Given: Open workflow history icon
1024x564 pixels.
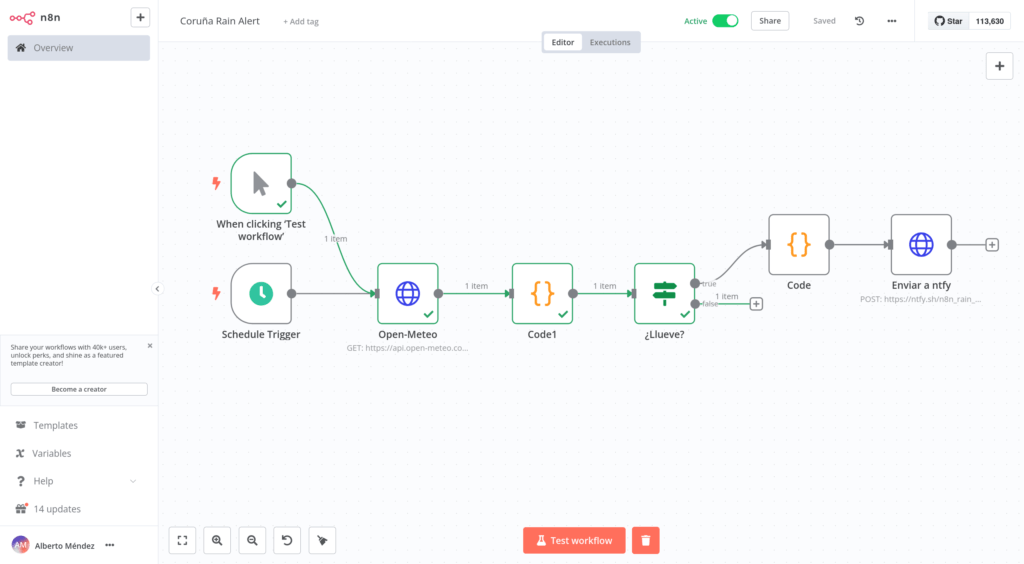Looking at the screenshot, I should [x=859, y=21].
